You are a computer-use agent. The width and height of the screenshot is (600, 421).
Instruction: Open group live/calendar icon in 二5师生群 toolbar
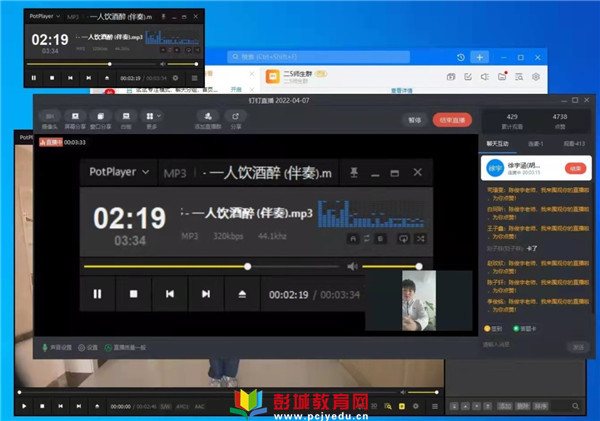click(451, 77)
